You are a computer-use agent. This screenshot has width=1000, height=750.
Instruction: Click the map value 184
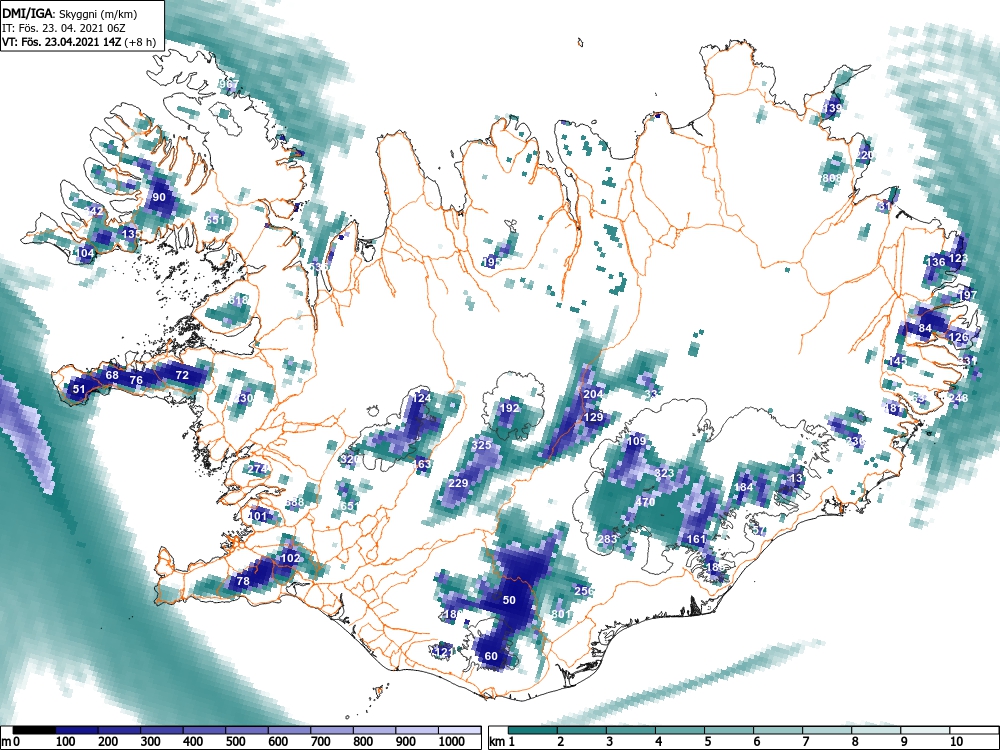point(744,487)
